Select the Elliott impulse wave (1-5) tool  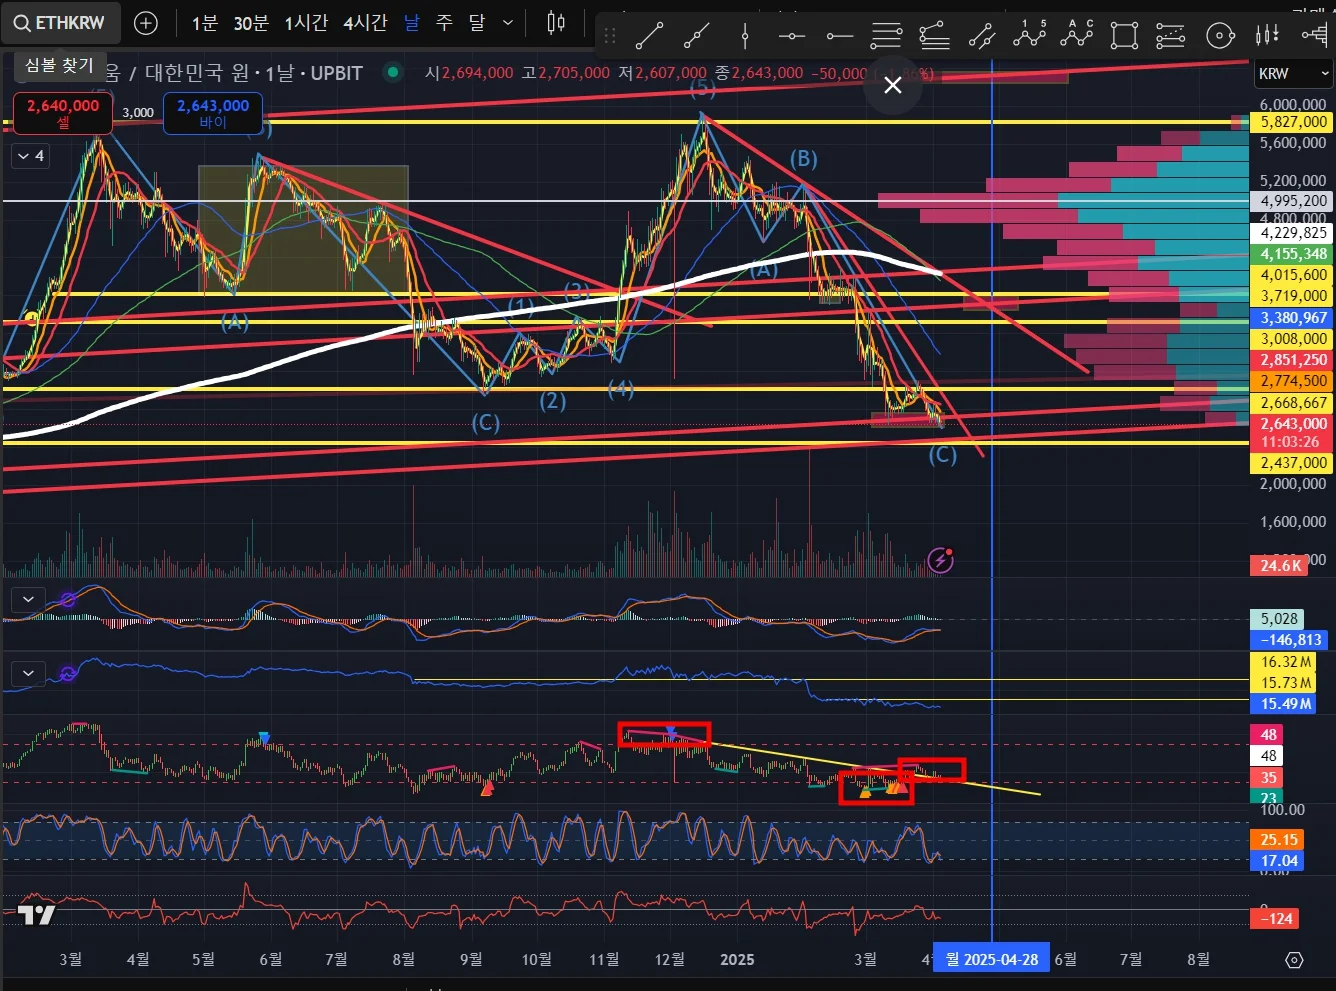[1029, 35]
